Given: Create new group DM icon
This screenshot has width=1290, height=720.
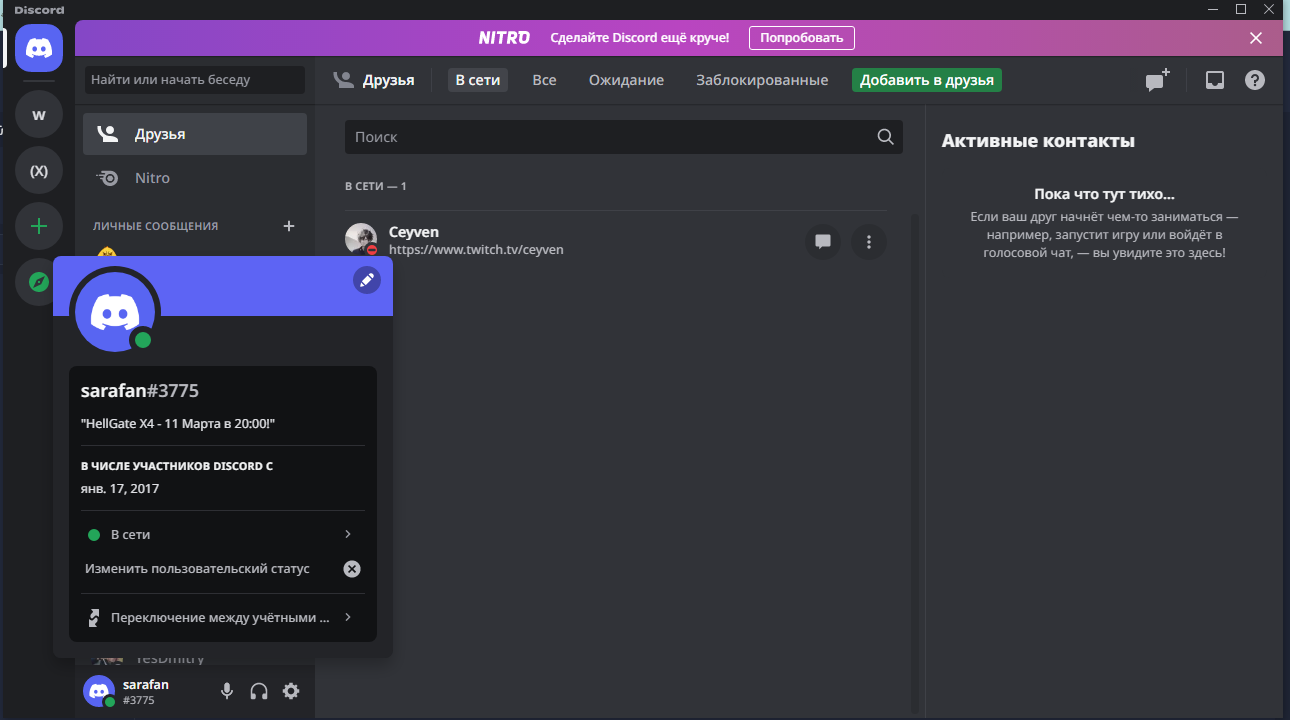Looking at the screenshot, I should 1158,80.
